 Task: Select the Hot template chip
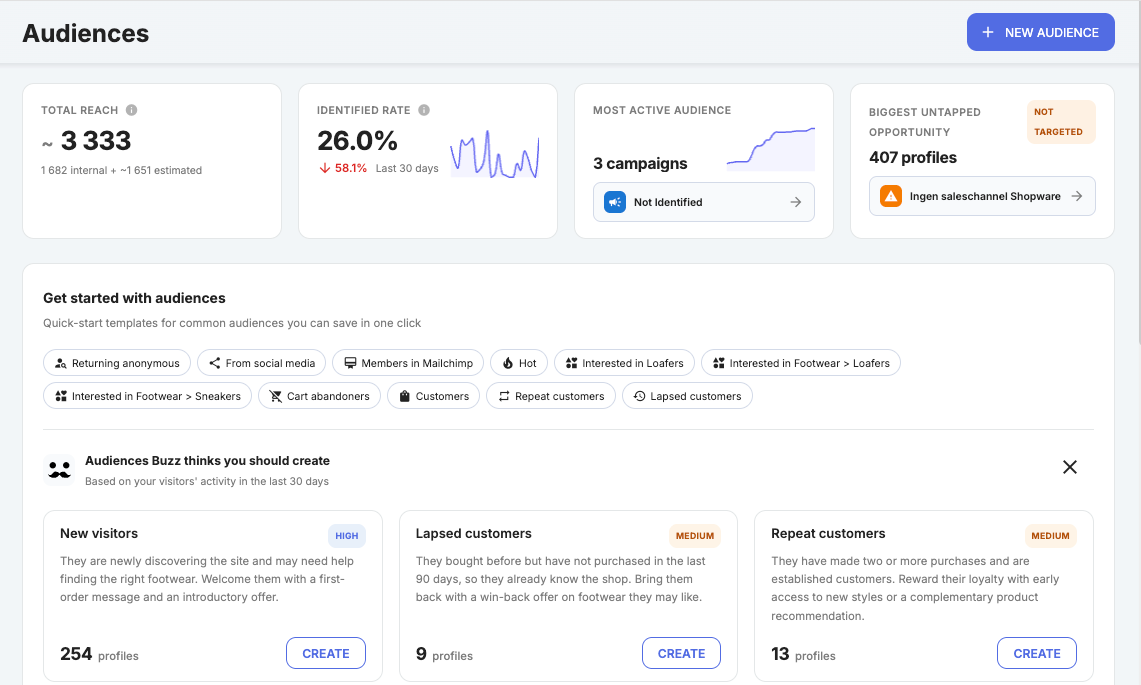tap(518, 363)
